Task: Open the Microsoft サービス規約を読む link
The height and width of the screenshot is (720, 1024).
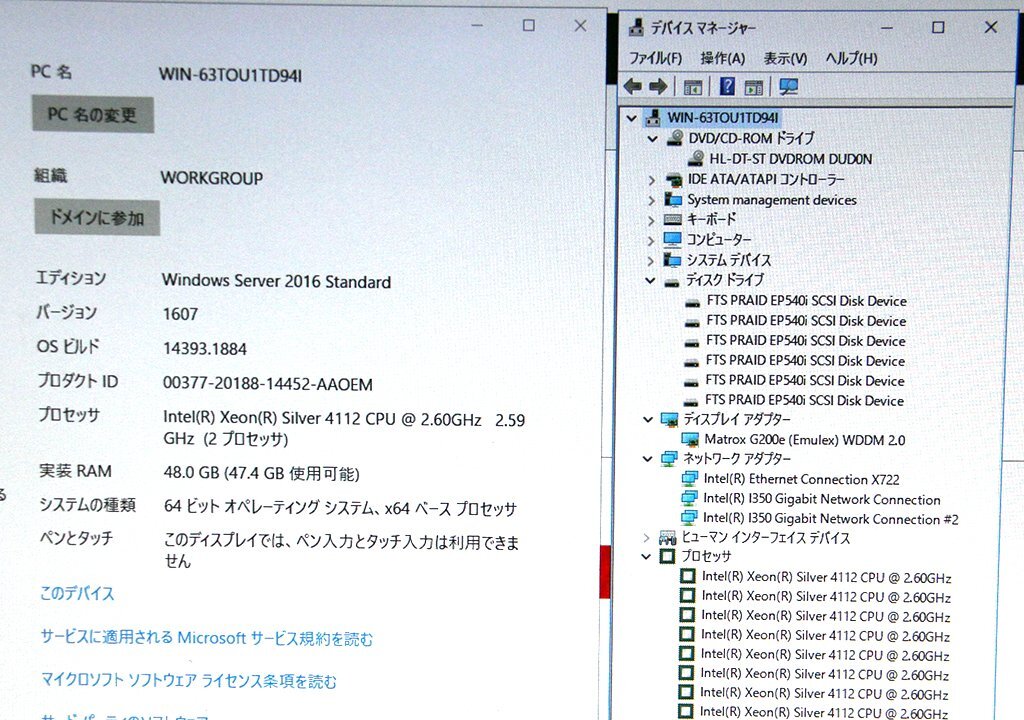Action: tap(206, 638)
